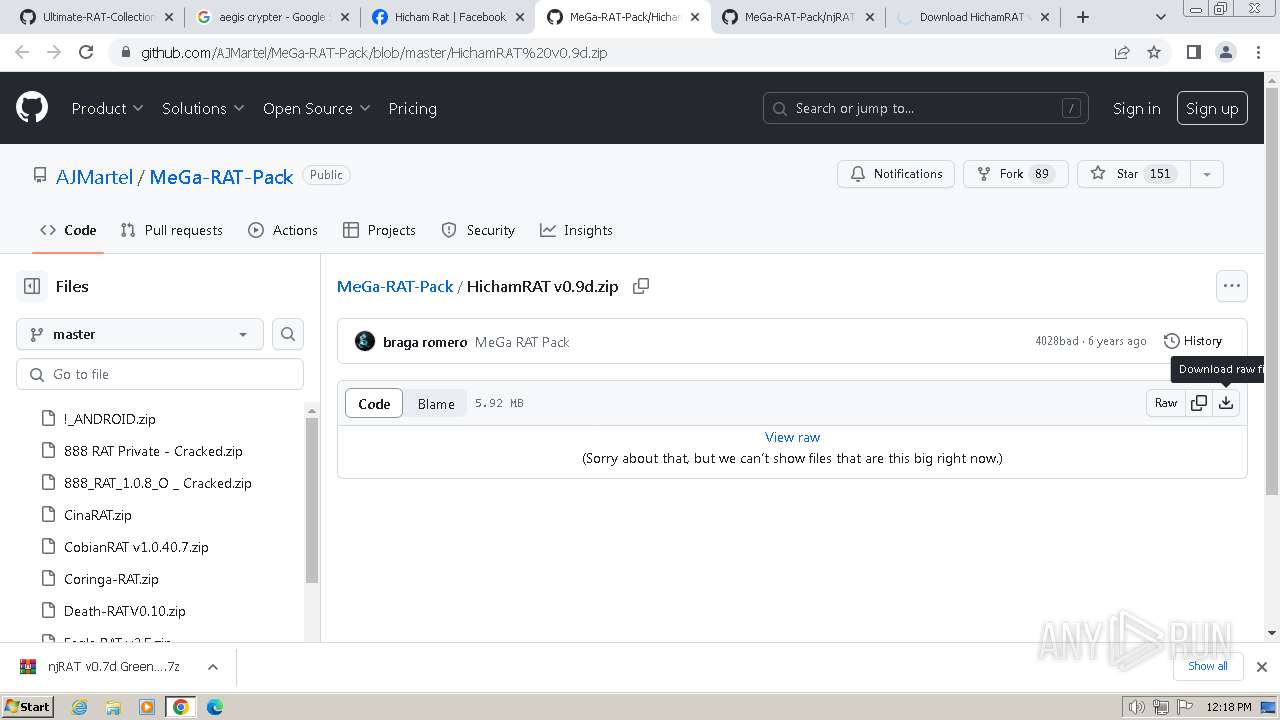Open braga romero author link
The height and width of the screenshot is (720, 1280).
click(x=425, y=342)
